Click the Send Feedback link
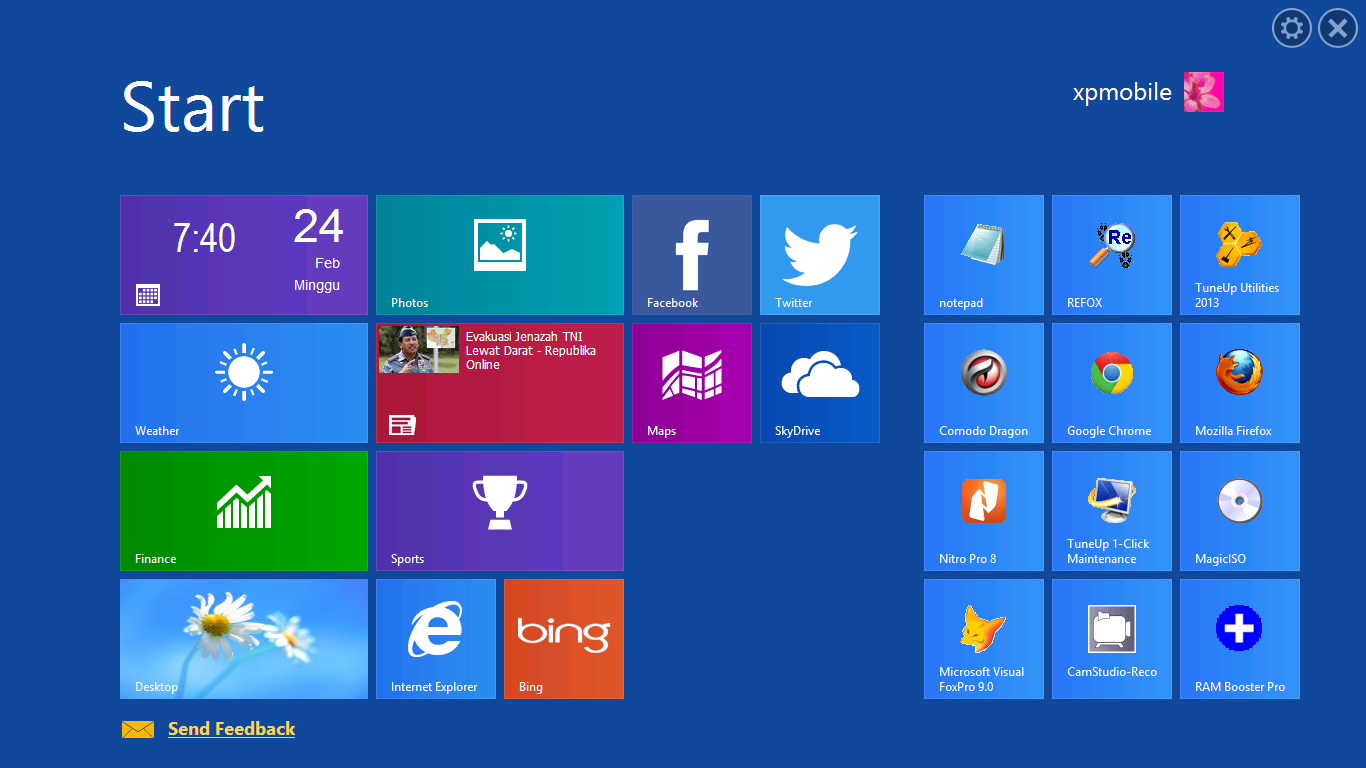Screen dimensions: 1366x768 pyautogui.click(x=231, y=729)
